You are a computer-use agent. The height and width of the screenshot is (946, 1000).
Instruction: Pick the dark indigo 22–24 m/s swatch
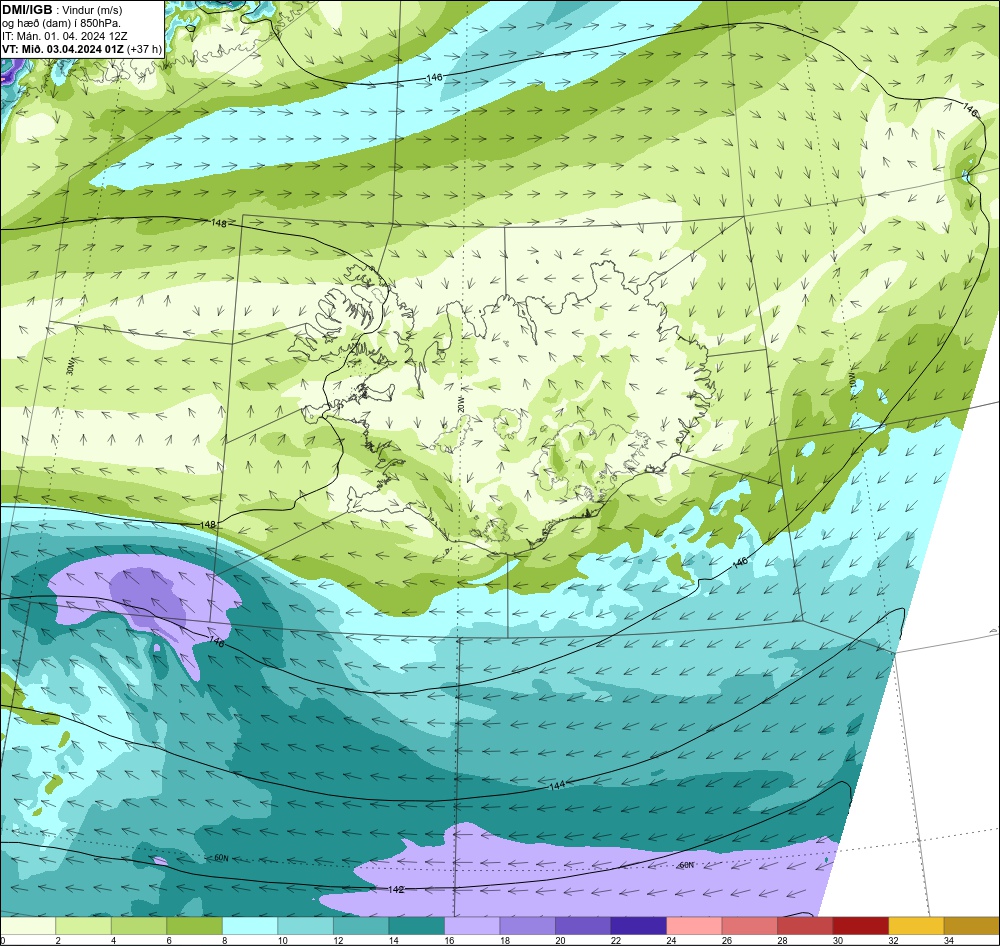(x=638, y=925)
